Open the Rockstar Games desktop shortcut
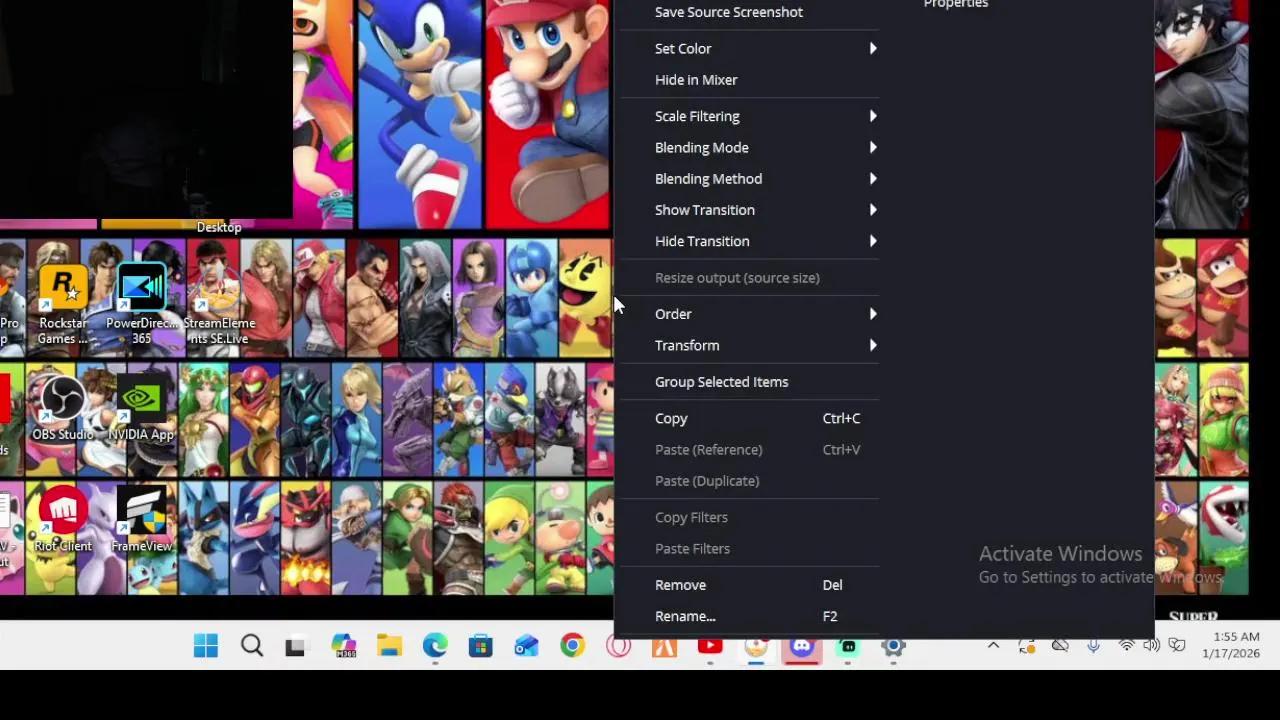 63,304
